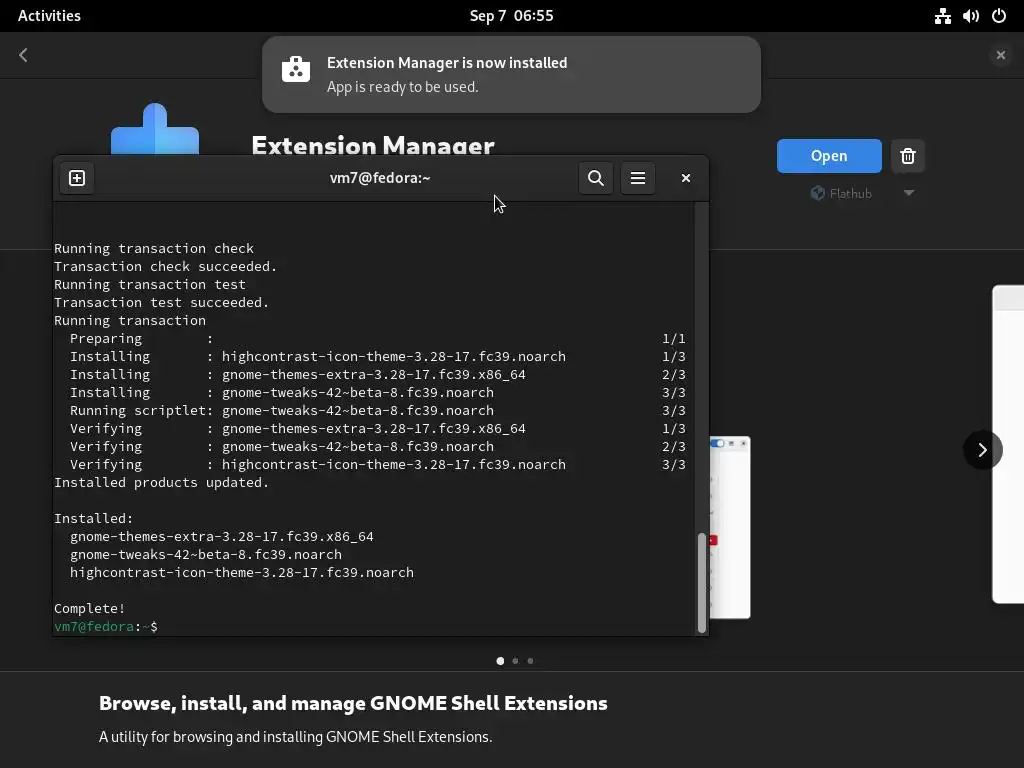The width and height of the screenshot is (1024, 768).
Task: Open the terminal hamburger menu
Action: coord(638,178)
